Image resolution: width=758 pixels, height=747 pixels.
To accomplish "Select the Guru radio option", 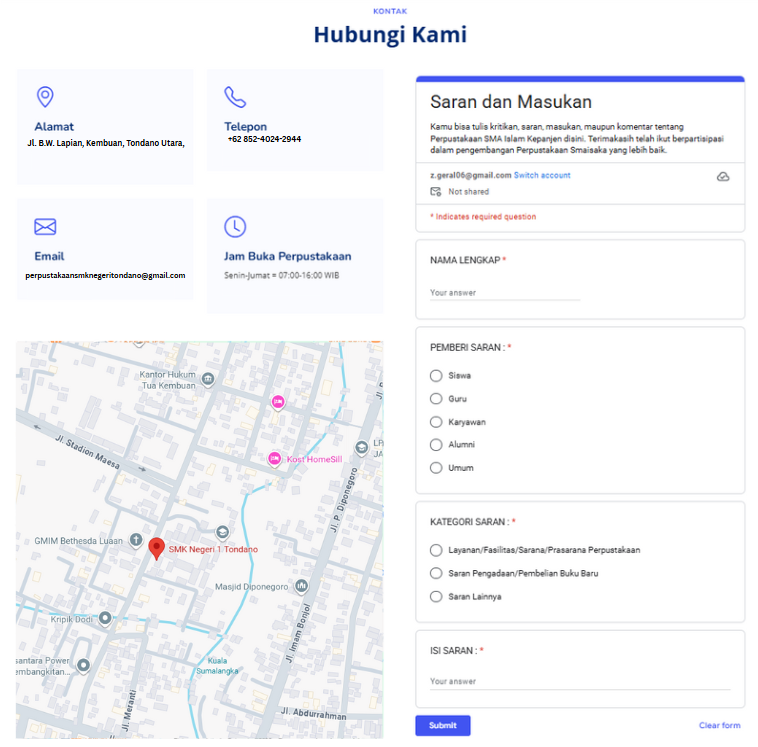I will click(436, 399).
